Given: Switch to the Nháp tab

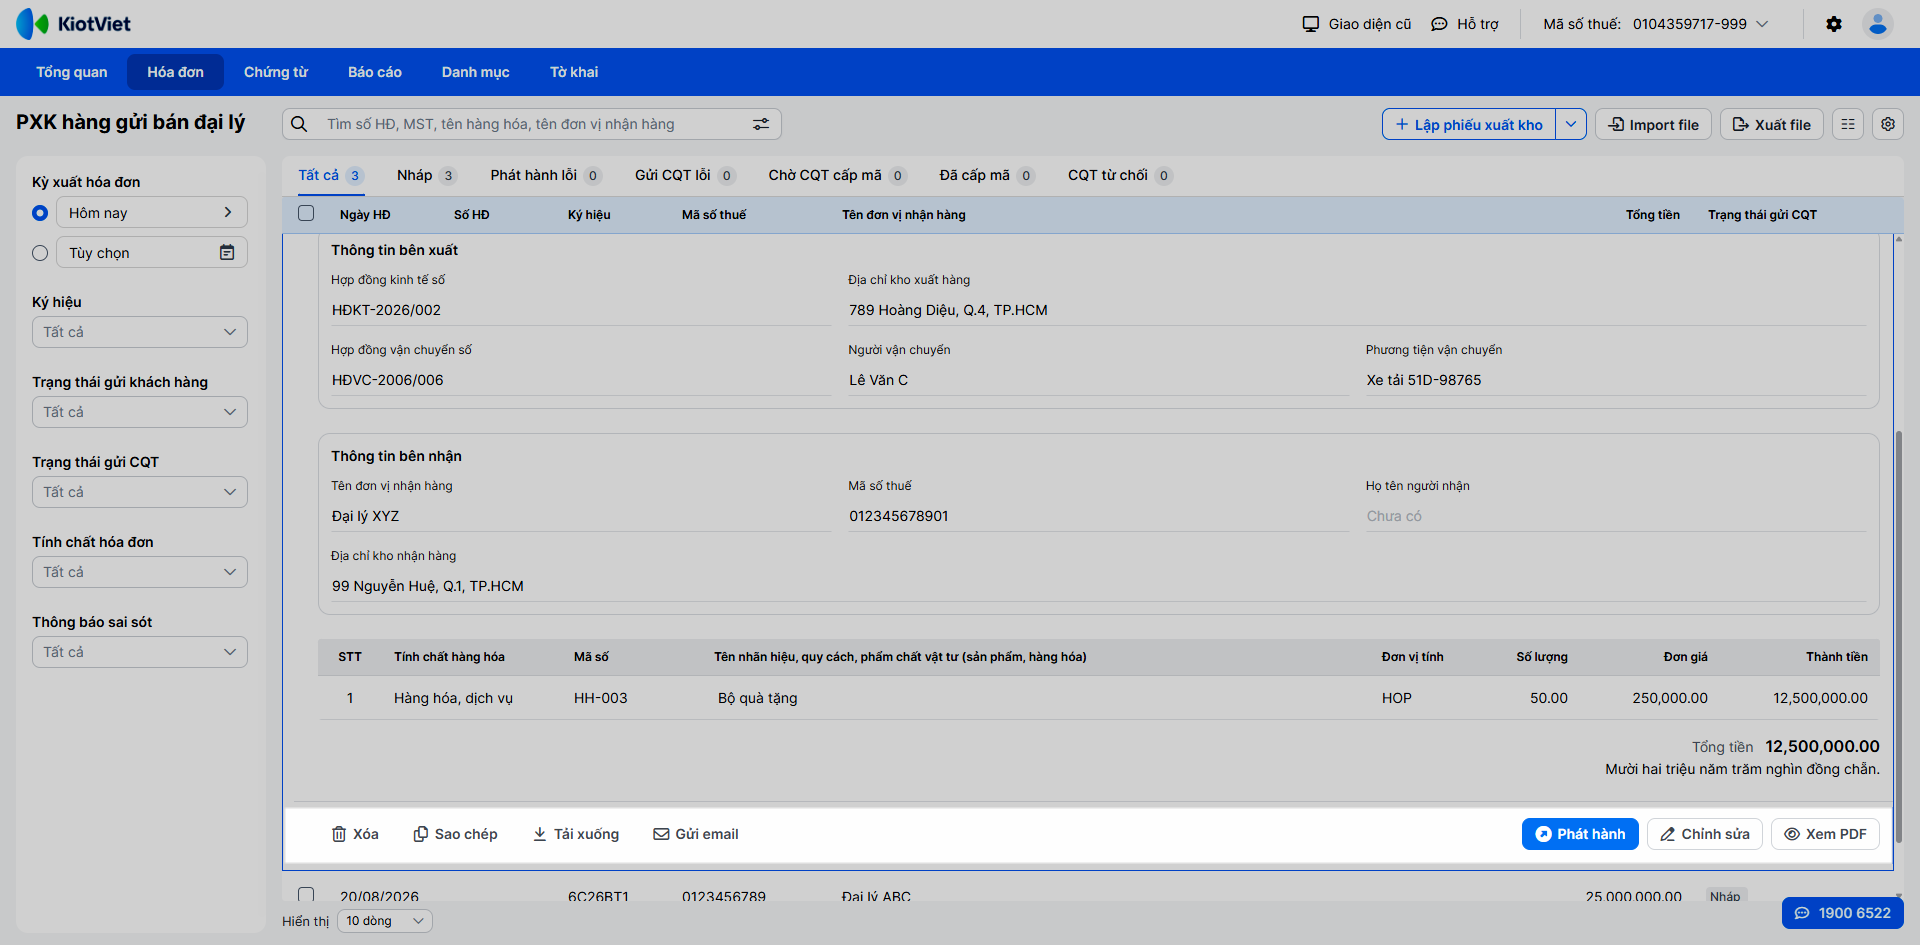Looking at the screenshot, I should (426, 175).
